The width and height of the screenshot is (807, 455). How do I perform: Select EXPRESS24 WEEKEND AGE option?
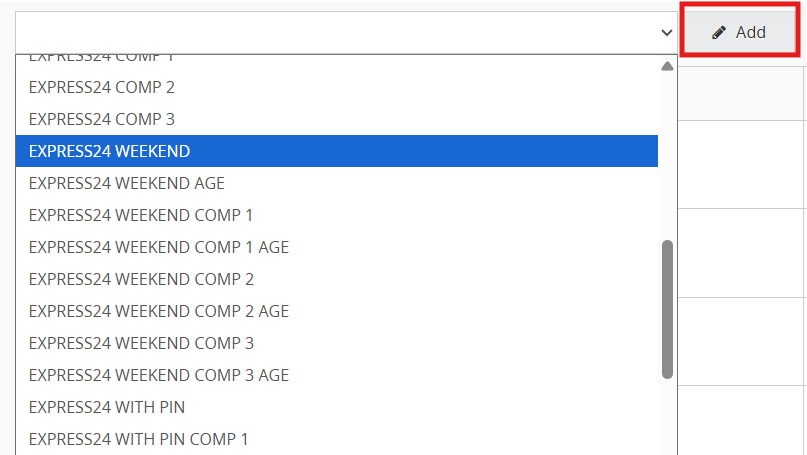coord(127,183)
